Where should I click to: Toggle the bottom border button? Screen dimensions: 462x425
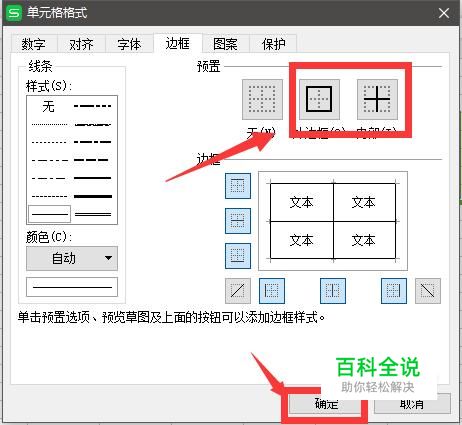[238, 256]
